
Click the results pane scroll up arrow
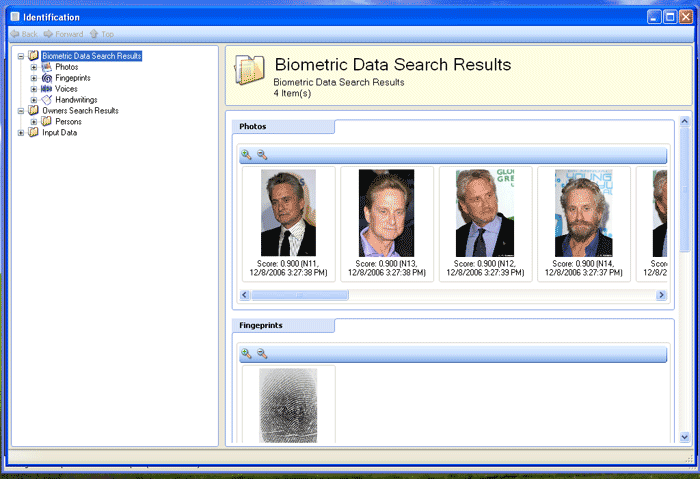click(684, 121)
